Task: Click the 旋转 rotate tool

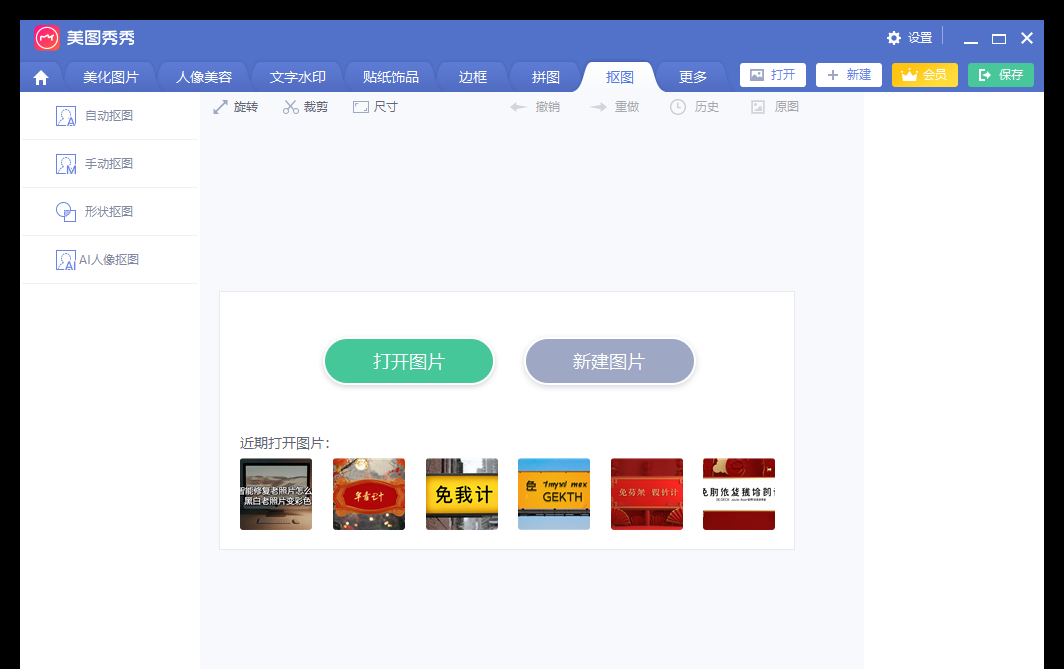Action: pyautogui.click(x=236, y=107)
